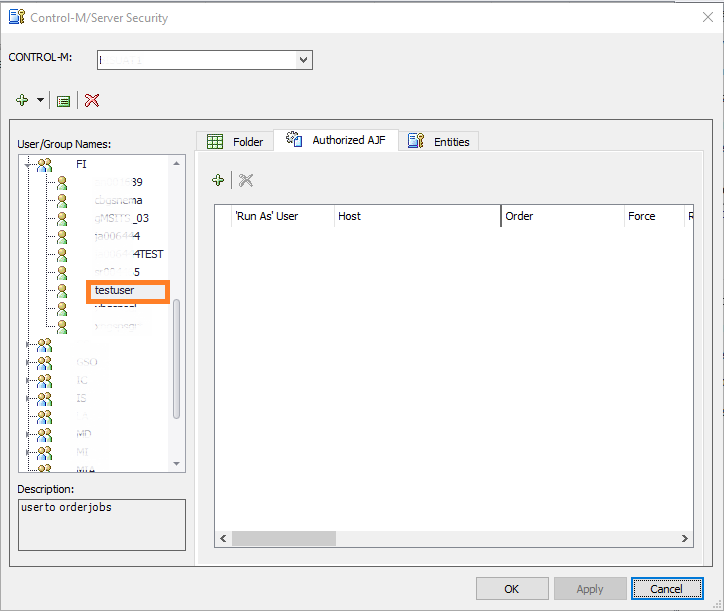The height and width of the screenshot is (611, 724).
Task: Click the Host column header
Action: coord(417,216)
